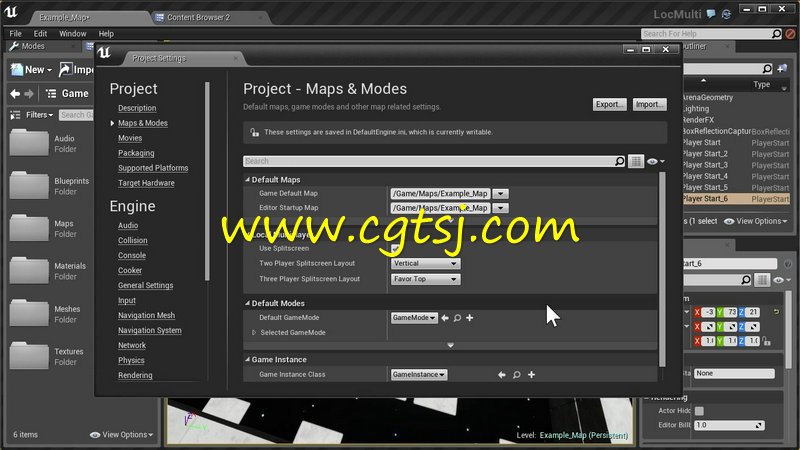
Task: Click the Project Settings search magnifier icon
Action: tap(619, 161)
